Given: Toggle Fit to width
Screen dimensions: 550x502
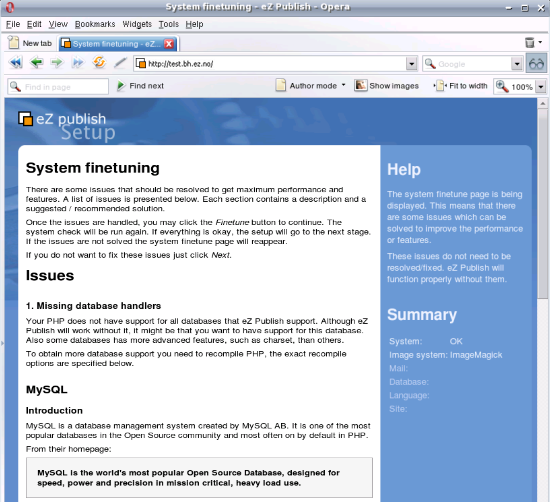Looking at the screenshot, I should pos(461,86).
